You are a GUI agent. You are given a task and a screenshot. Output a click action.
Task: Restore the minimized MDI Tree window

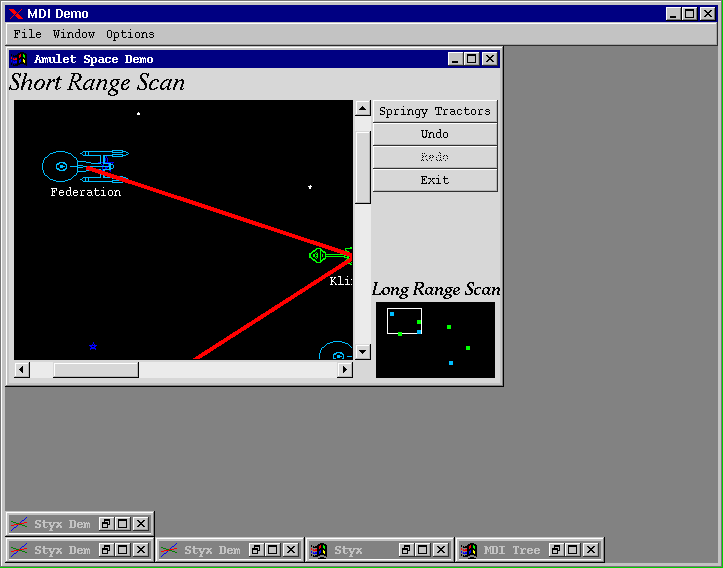[x=555, y=550]
